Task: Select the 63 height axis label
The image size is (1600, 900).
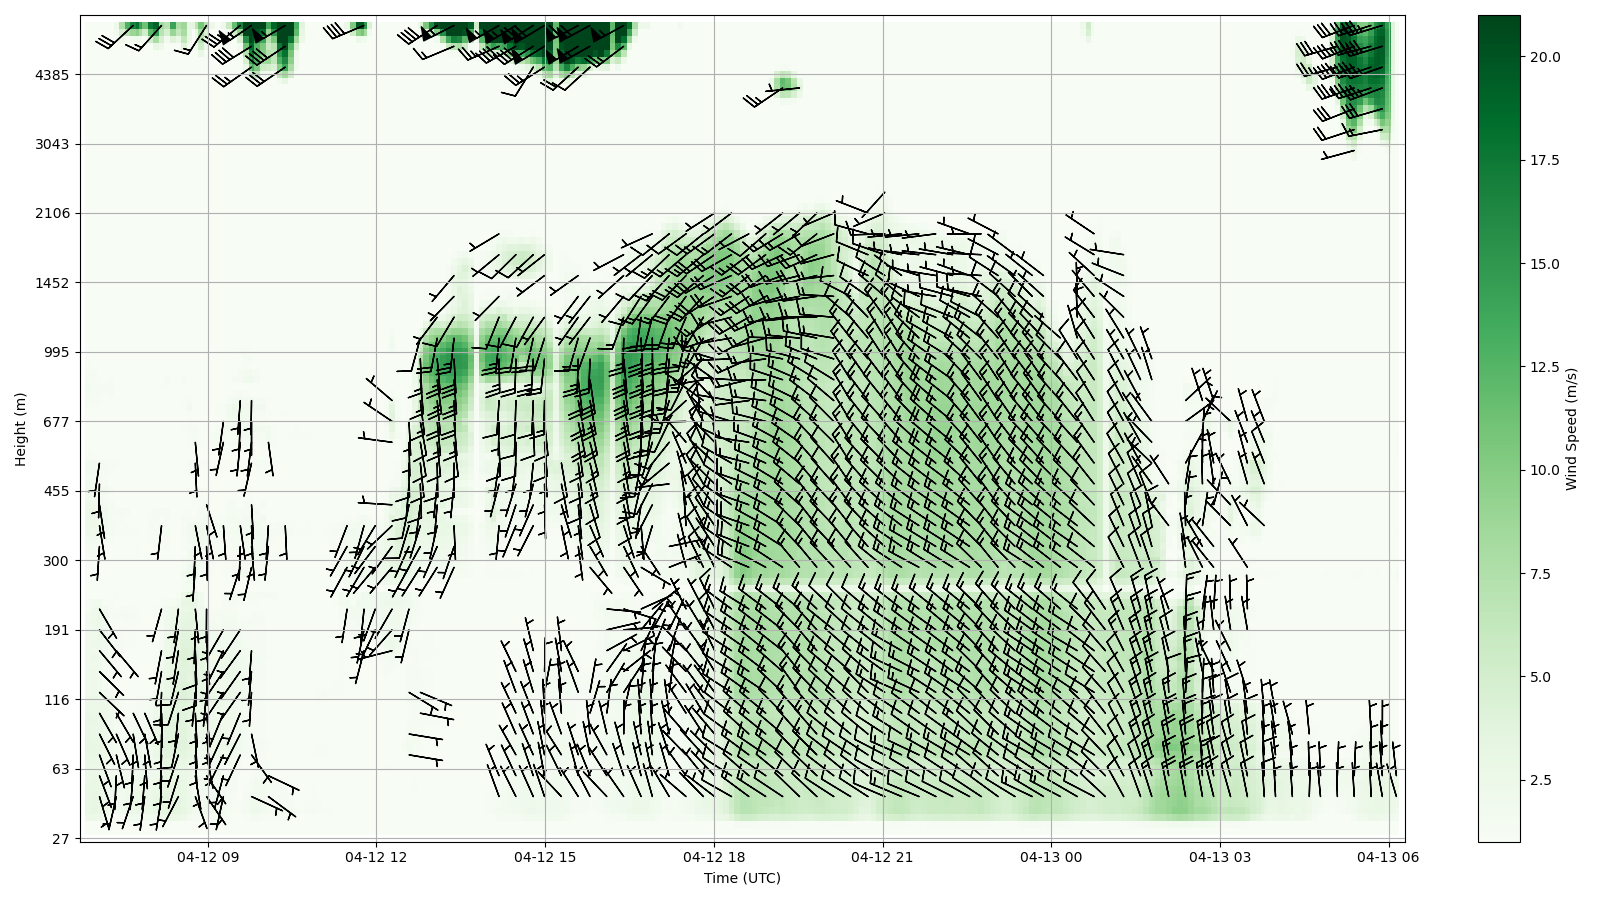Action: pyautogui.click(x=61, y=769)
